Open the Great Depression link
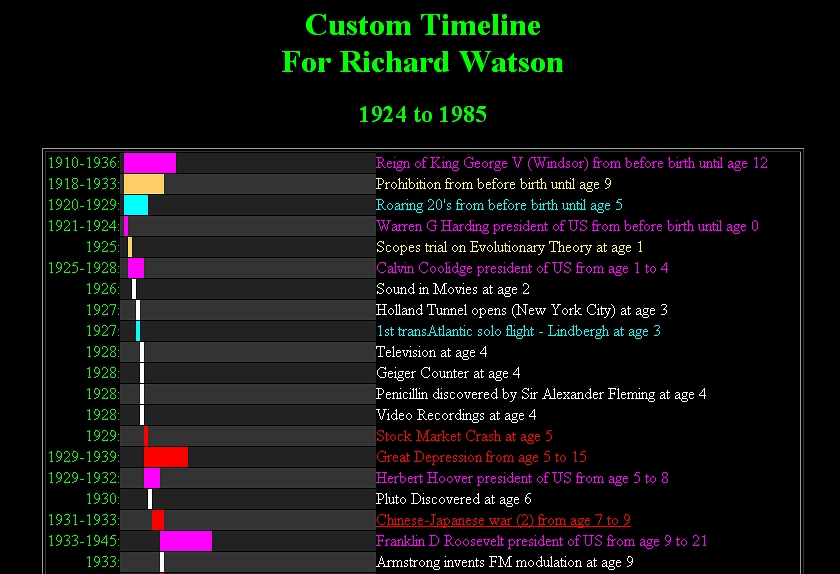 [481, 457]
